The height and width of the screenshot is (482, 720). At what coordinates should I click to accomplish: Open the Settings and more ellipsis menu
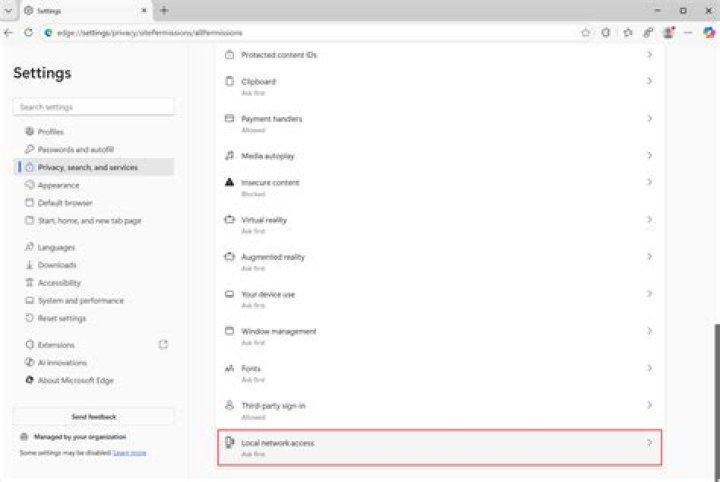[689, 32]
